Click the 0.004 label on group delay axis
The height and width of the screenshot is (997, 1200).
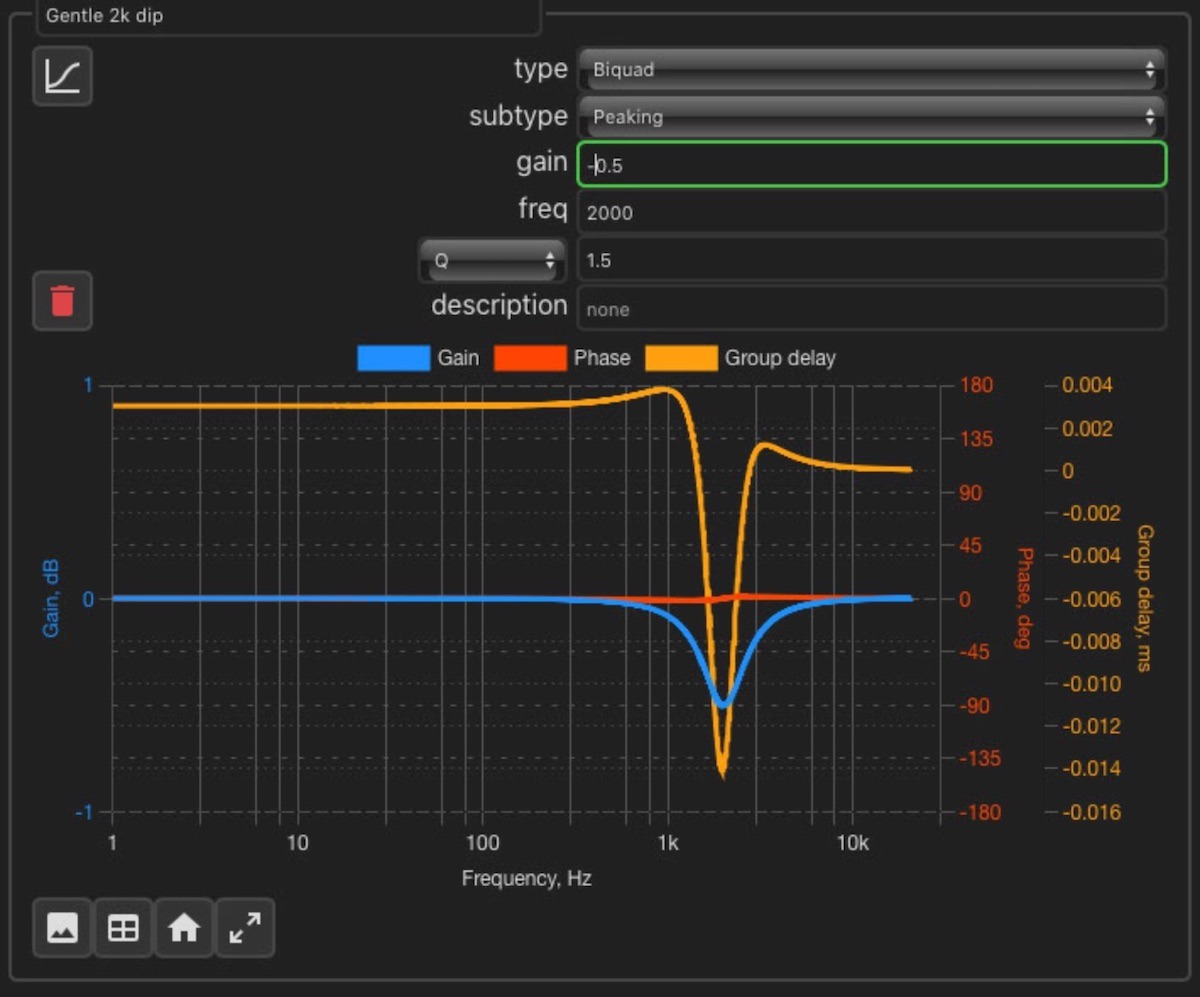1089,385
